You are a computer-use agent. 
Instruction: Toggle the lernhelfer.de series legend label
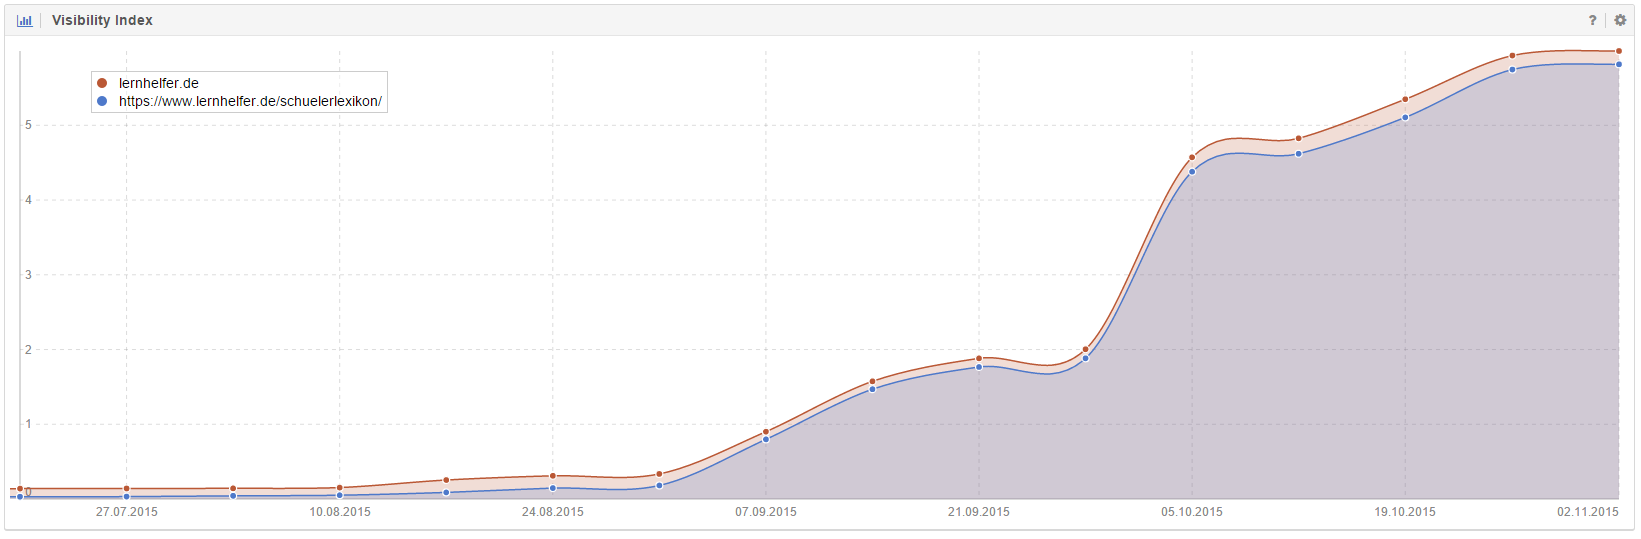click(158, 83)
